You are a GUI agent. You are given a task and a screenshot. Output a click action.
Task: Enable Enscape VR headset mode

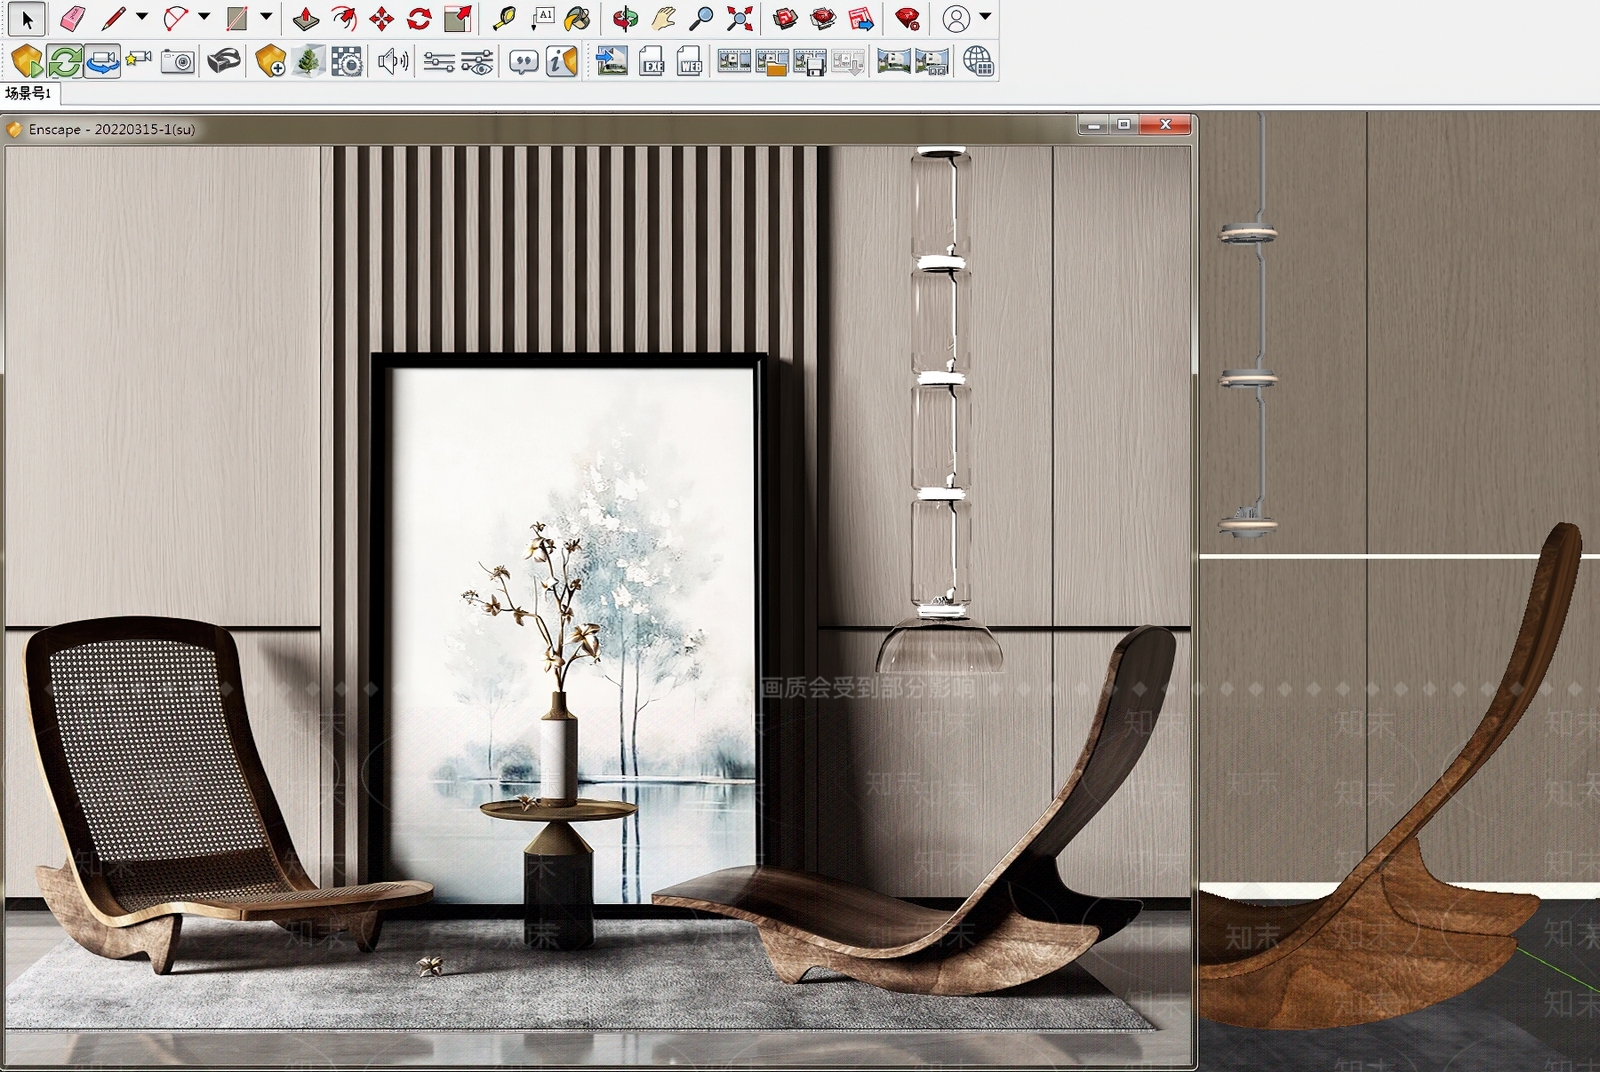coord(223,62)
